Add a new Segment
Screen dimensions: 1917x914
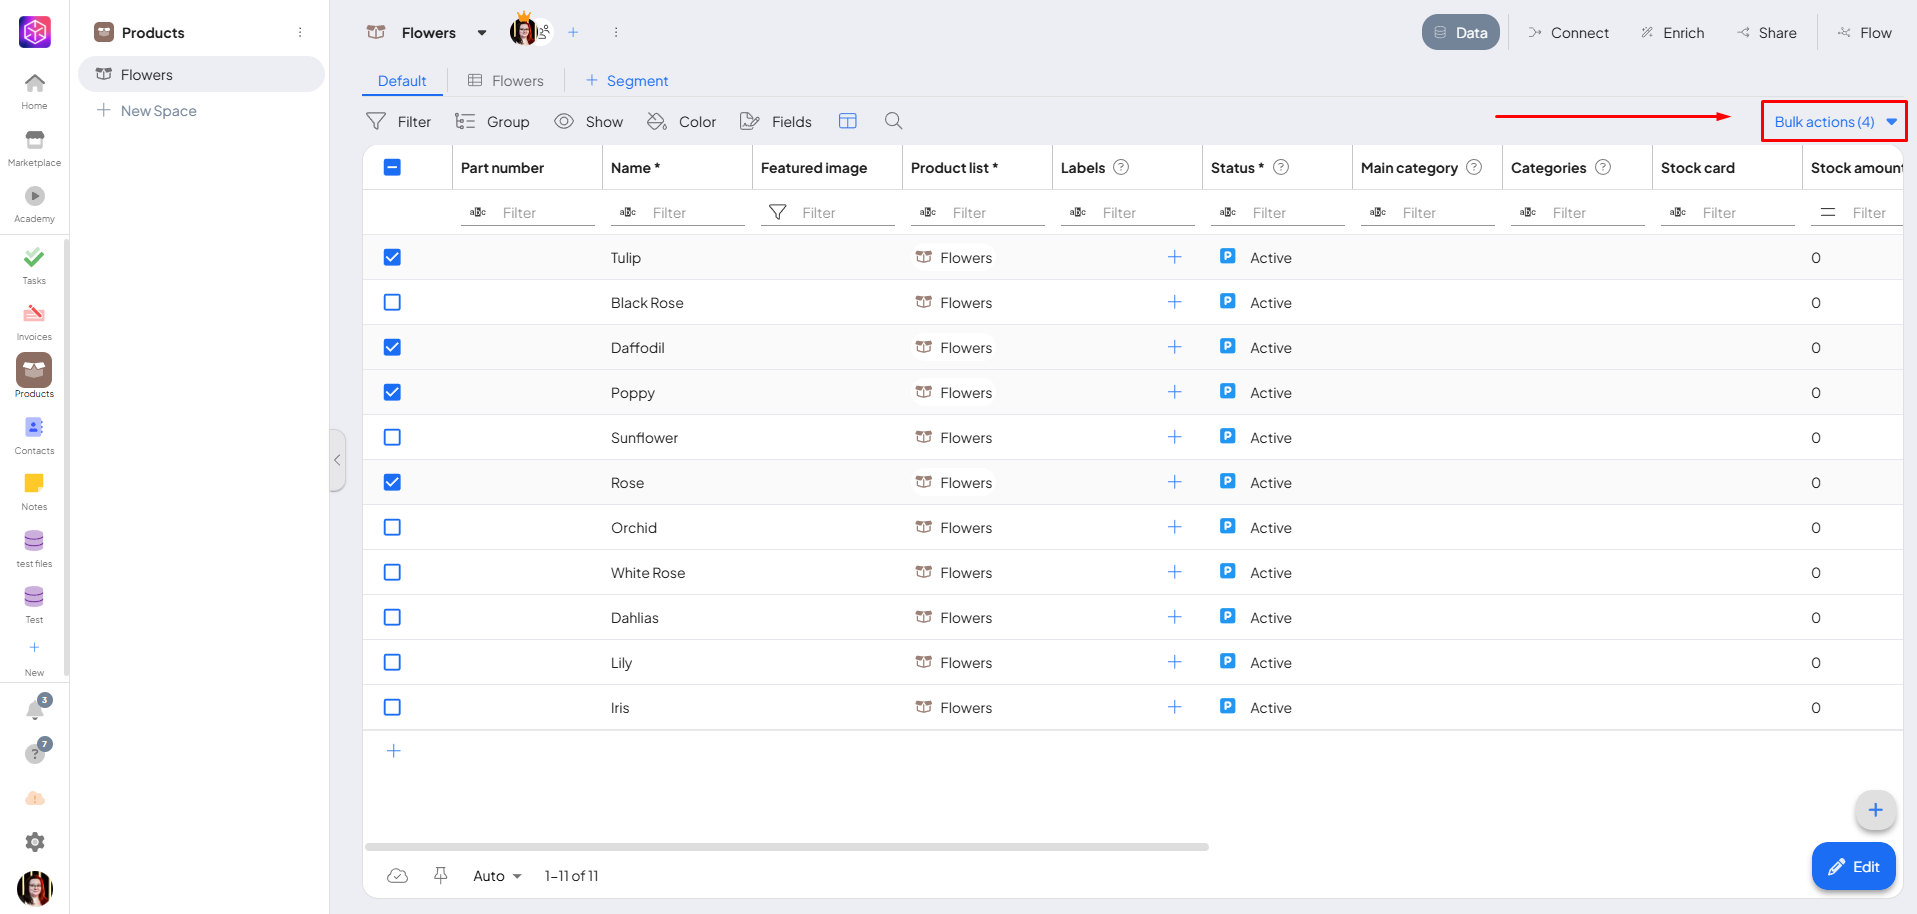tap(627, 81)
